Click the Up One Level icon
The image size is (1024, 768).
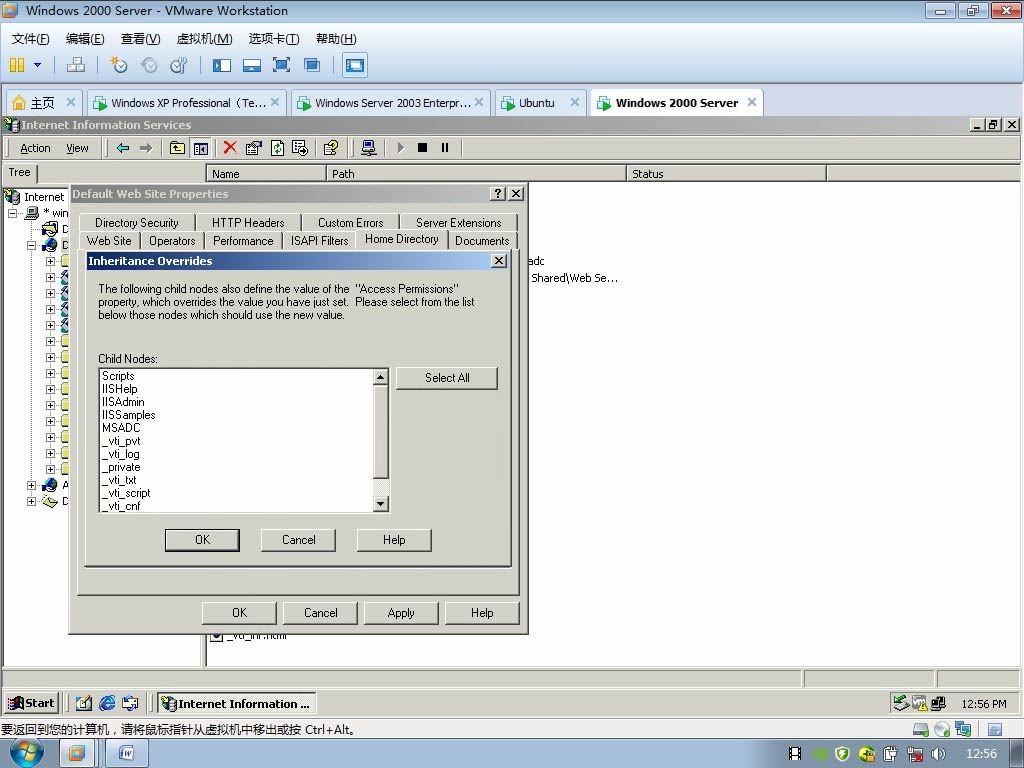177,148
